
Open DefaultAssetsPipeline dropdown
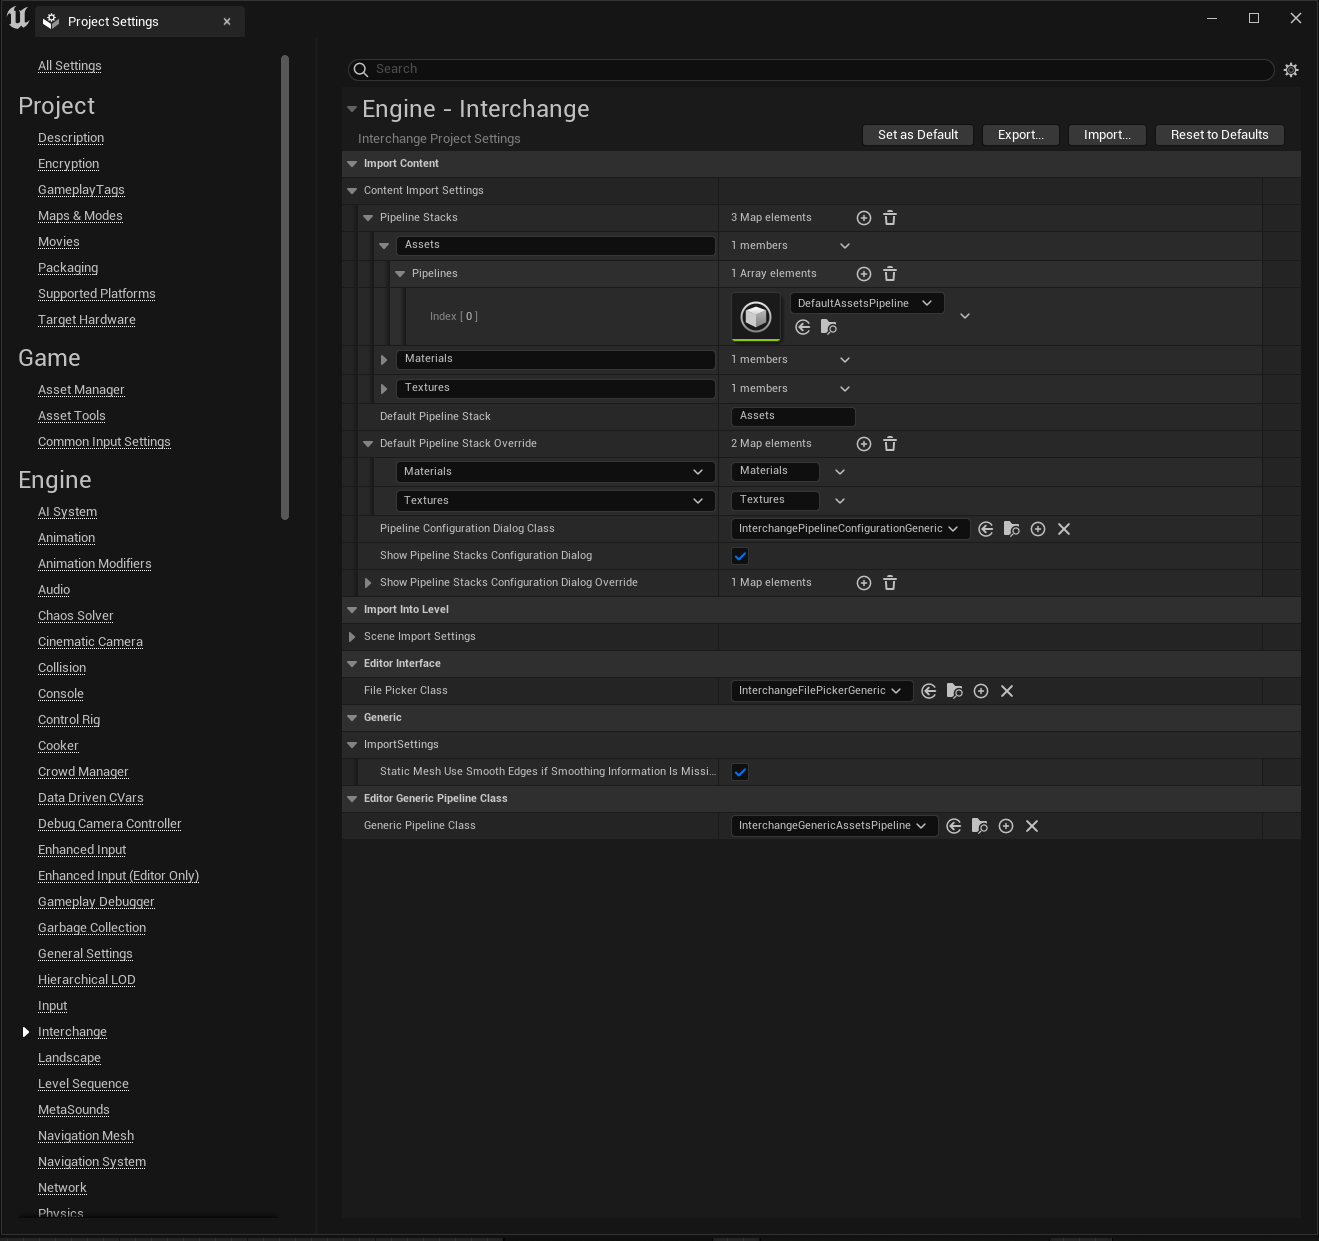866,303
